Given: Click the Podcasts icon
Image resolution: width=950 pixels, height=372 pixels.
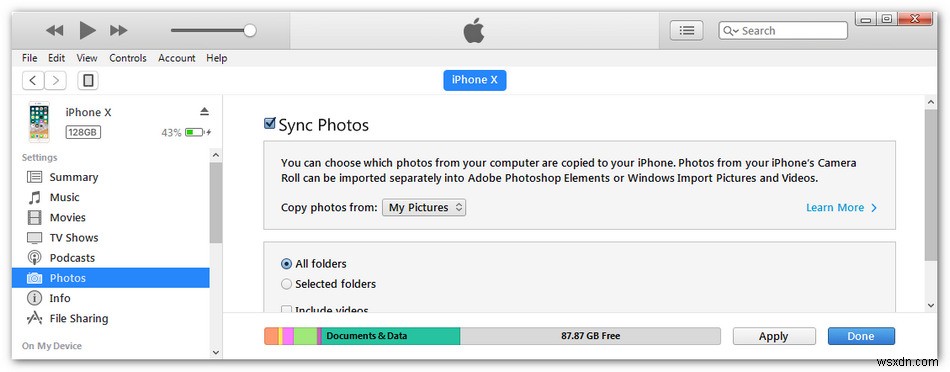Looking at the screenshot, I should 35,257.
